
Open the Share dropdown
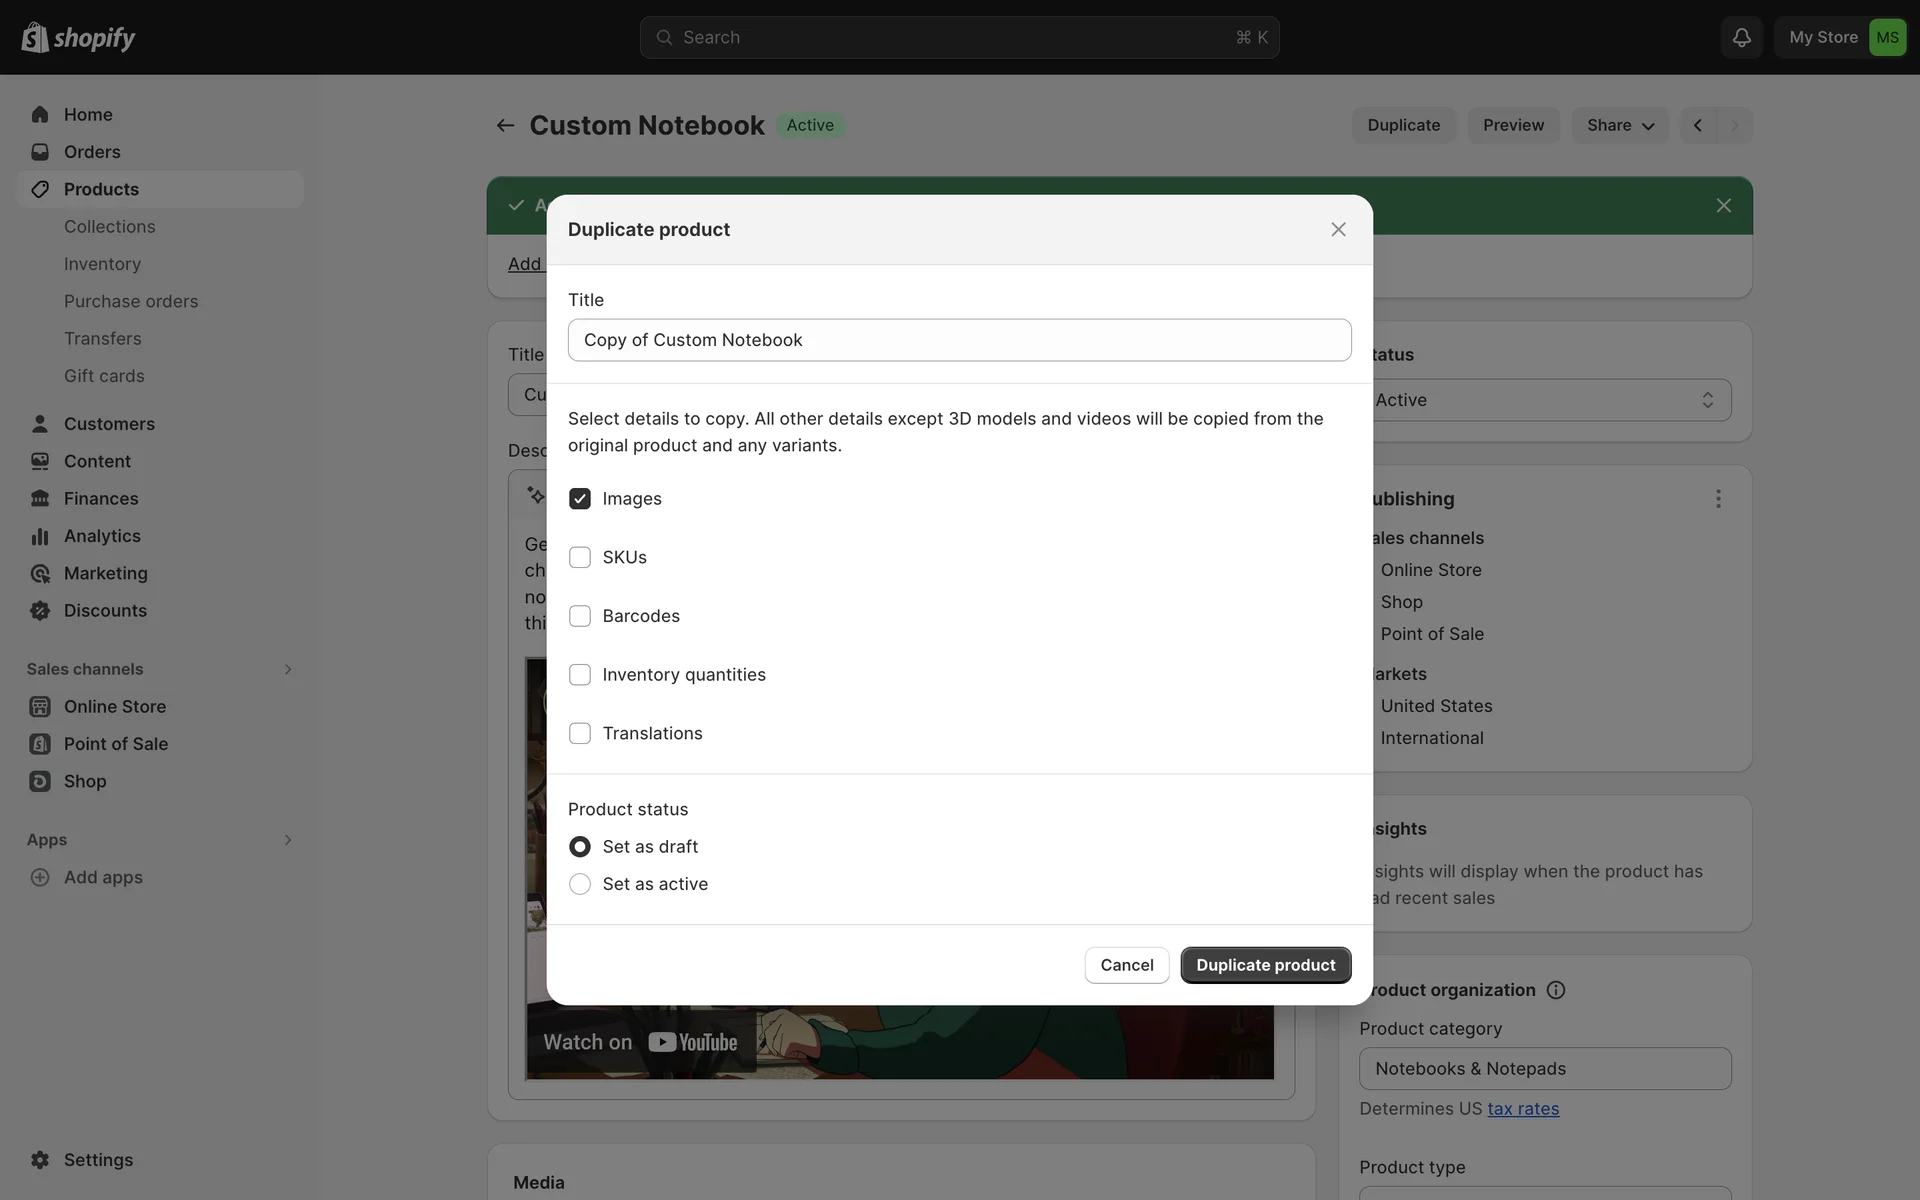coord(1619,125)
